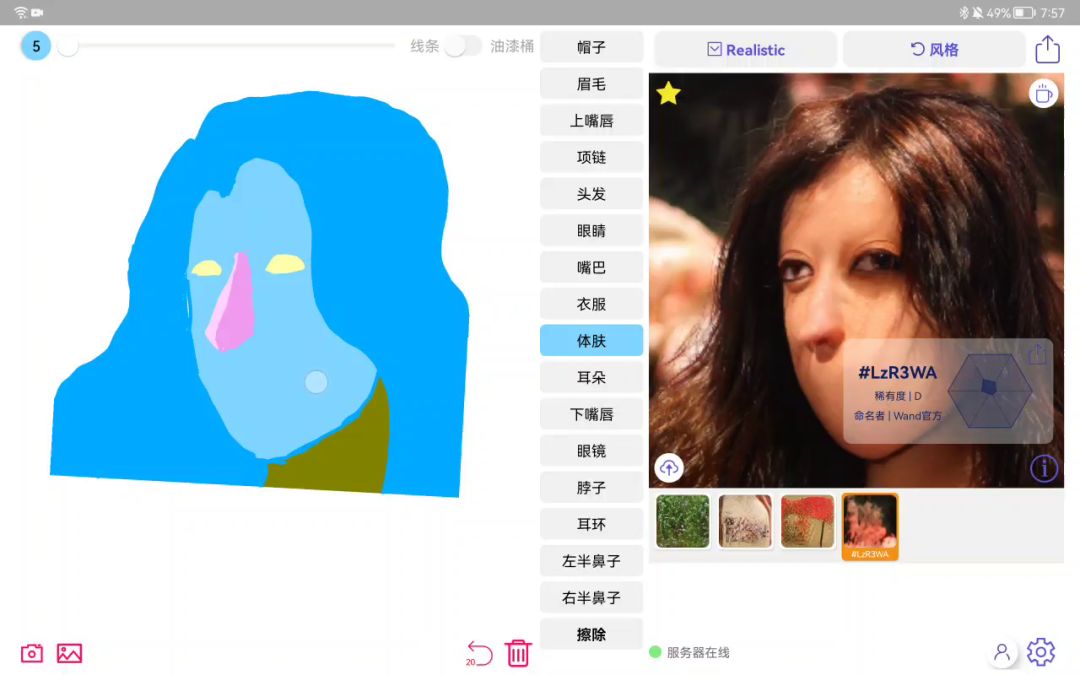Undo the last drawing stroke
The image size is (1080, 675).
480,654
